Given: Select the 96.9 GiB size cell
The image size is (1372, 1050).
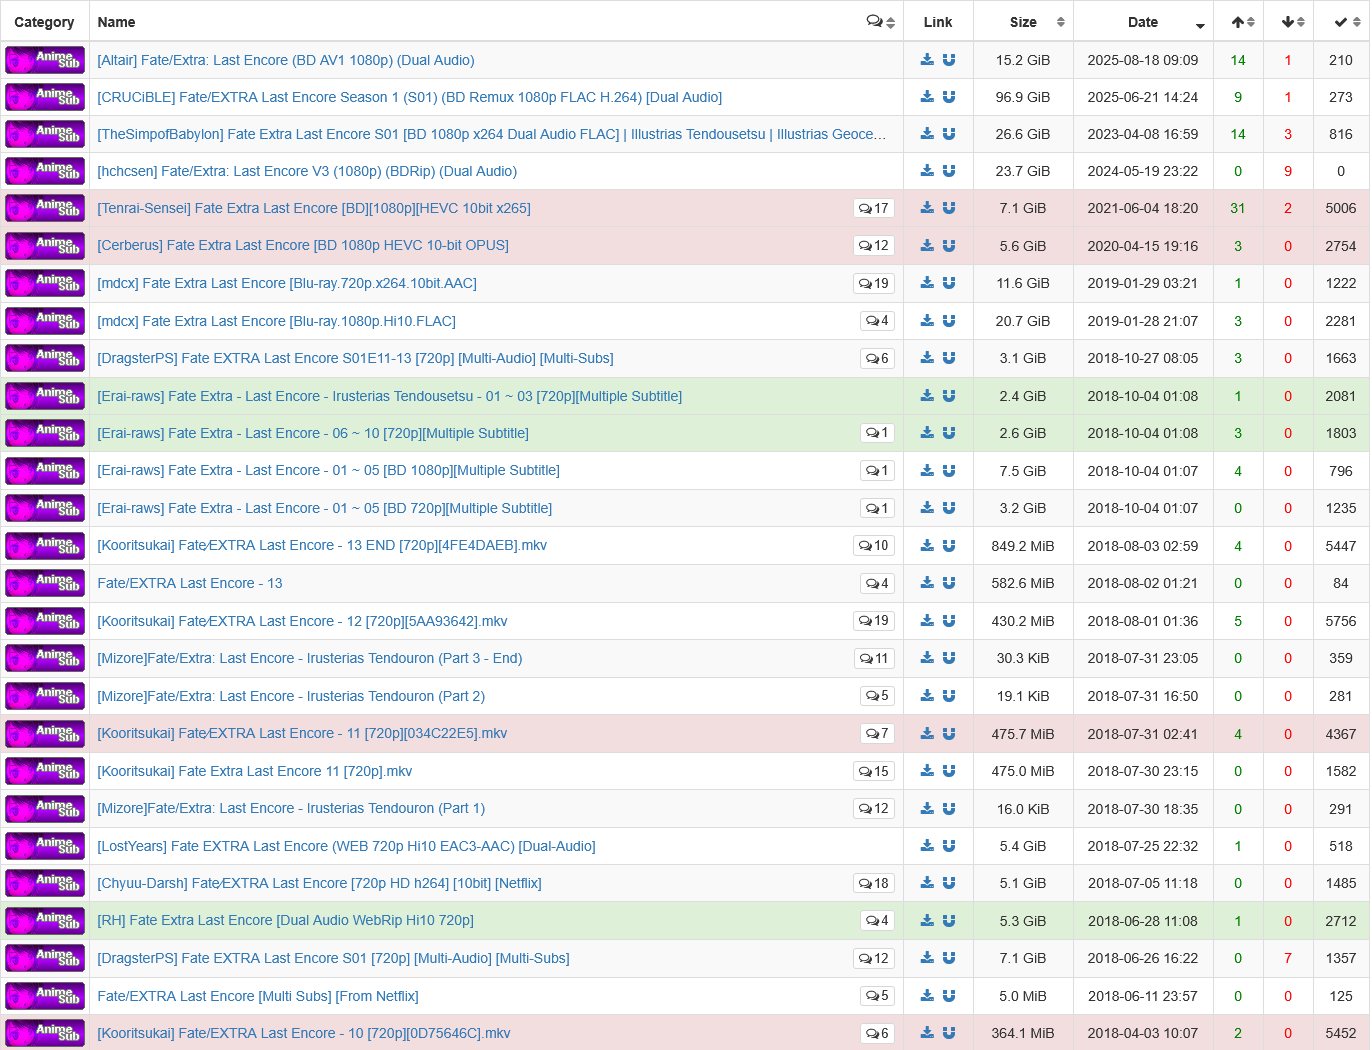Looking at the screenshot, I should tap(1023, 97).
